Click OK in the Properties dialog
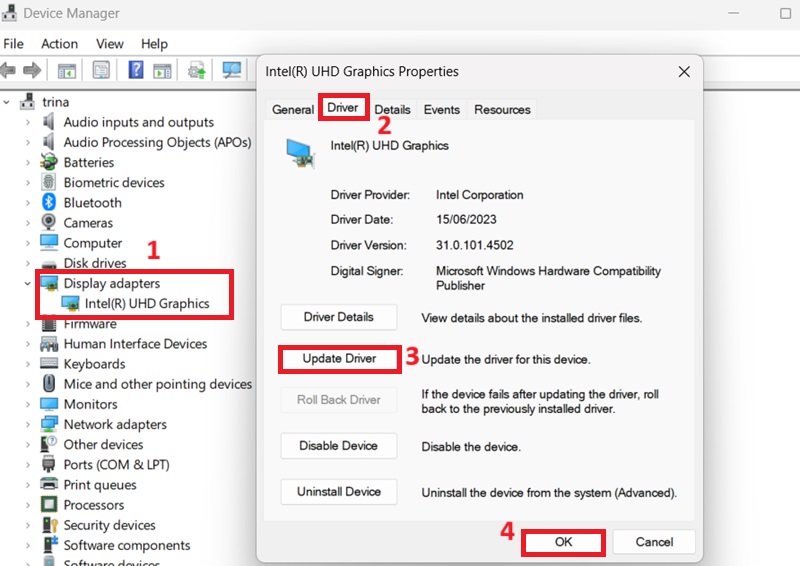This screenshot has height=566, width=800. (x=563, y=542)
